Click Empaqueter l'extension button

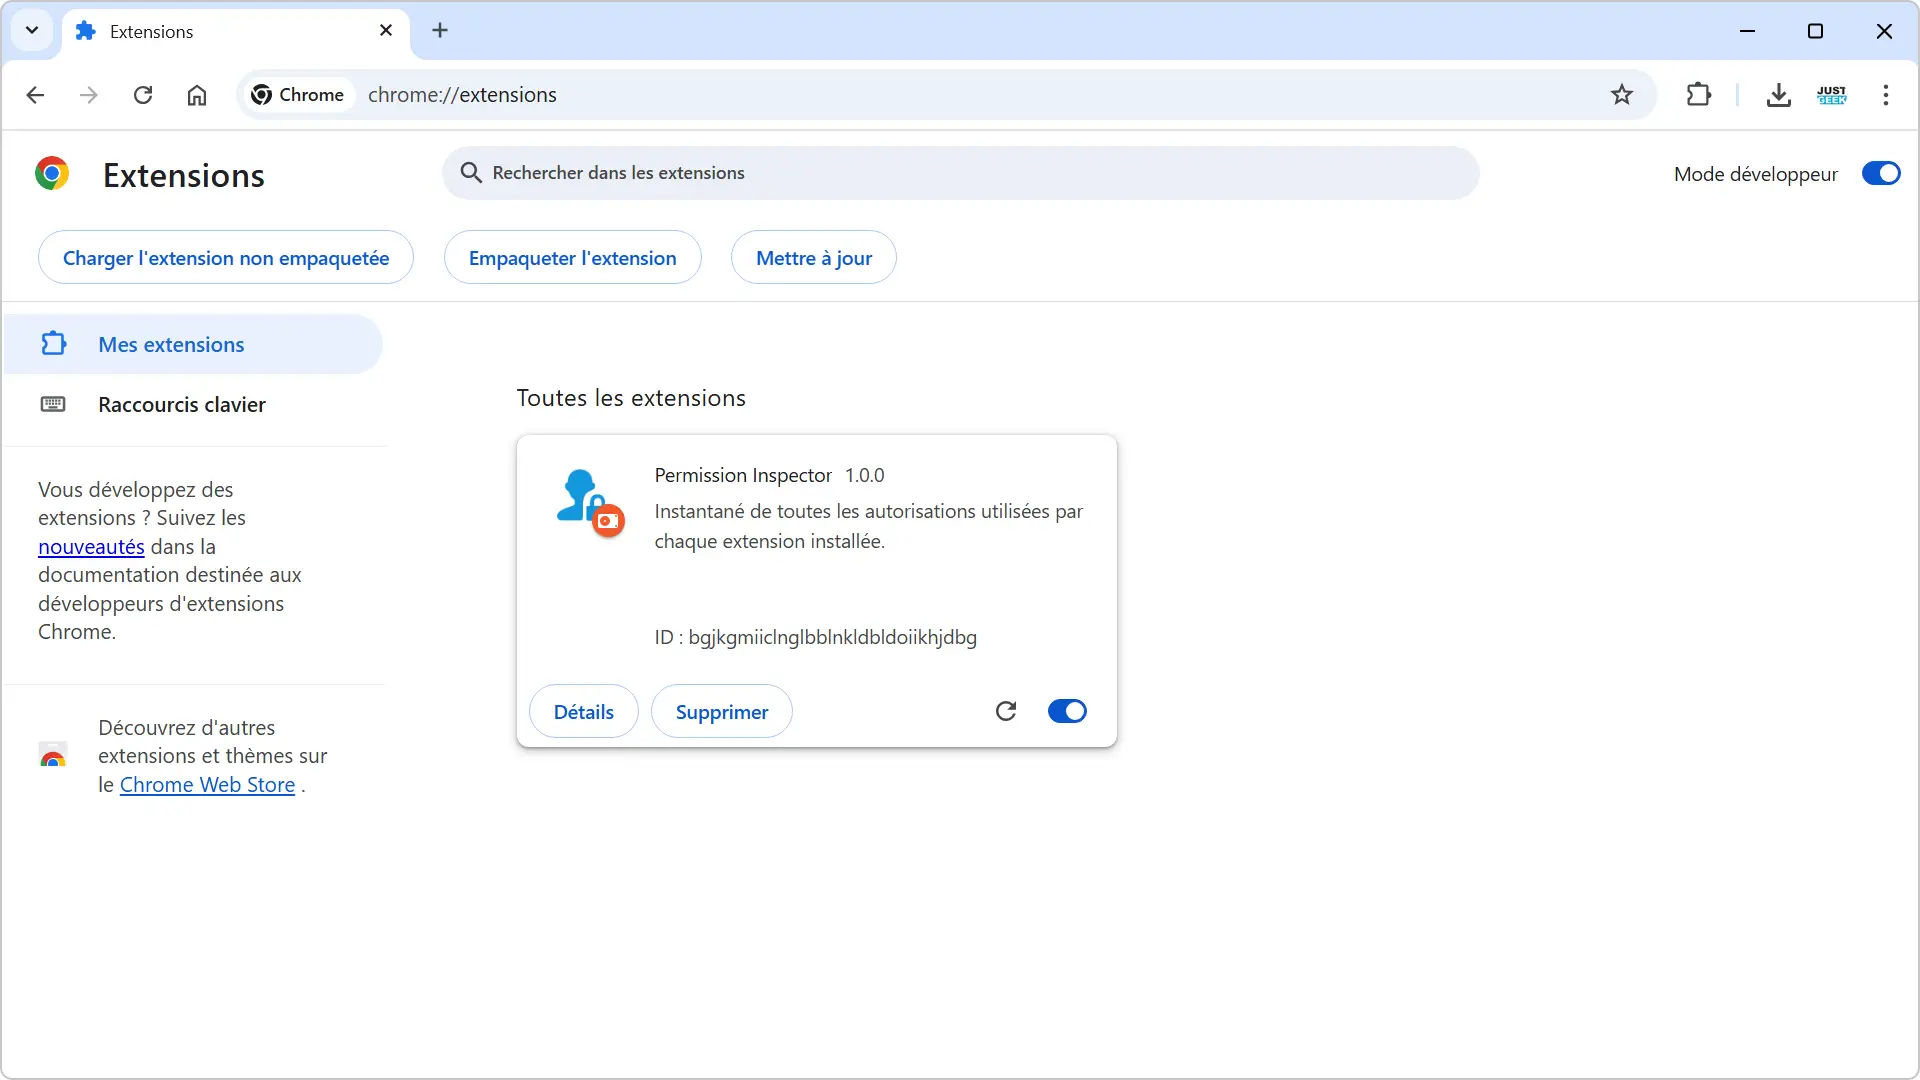coord(573,258)
